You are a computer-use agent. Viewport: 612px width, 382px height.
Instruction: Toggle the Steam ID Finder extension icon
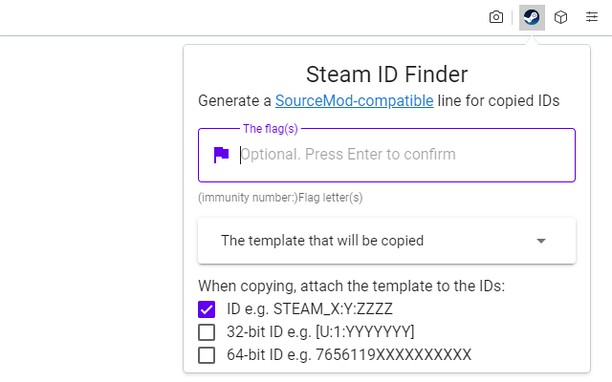point(532,18)
